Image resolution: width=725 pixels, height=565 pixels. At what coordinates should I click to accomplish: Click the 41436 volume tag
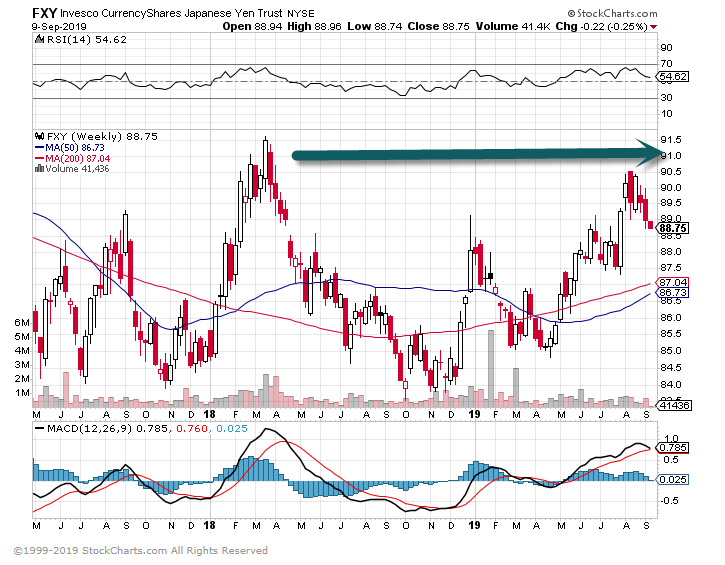click(674, 405)
